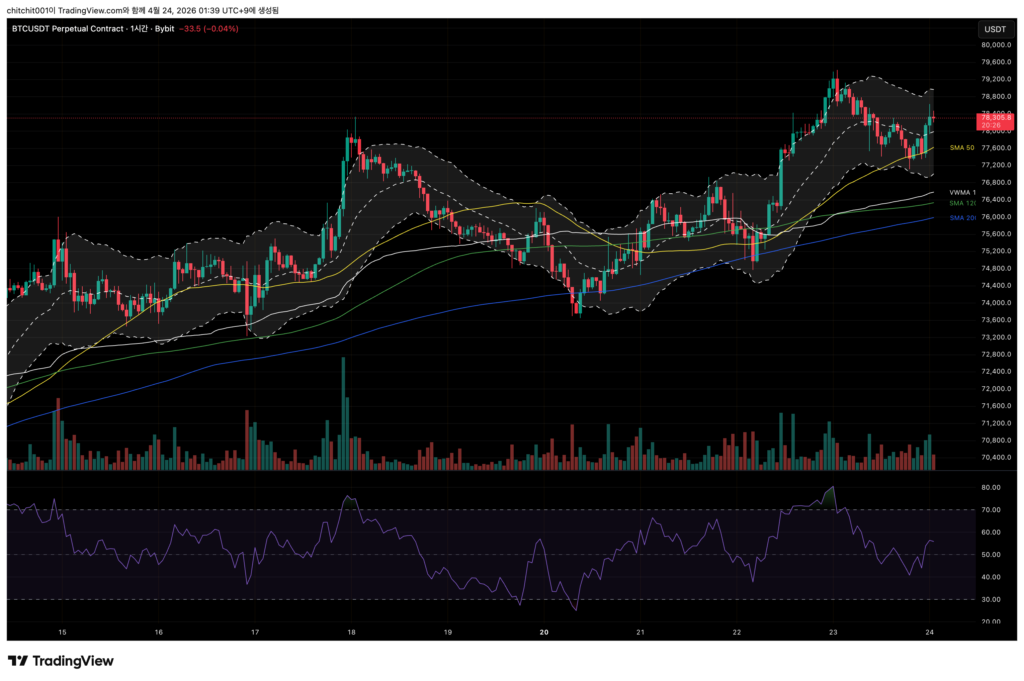
Task: Click the date 18 on time axis
Action: point(352,632)
